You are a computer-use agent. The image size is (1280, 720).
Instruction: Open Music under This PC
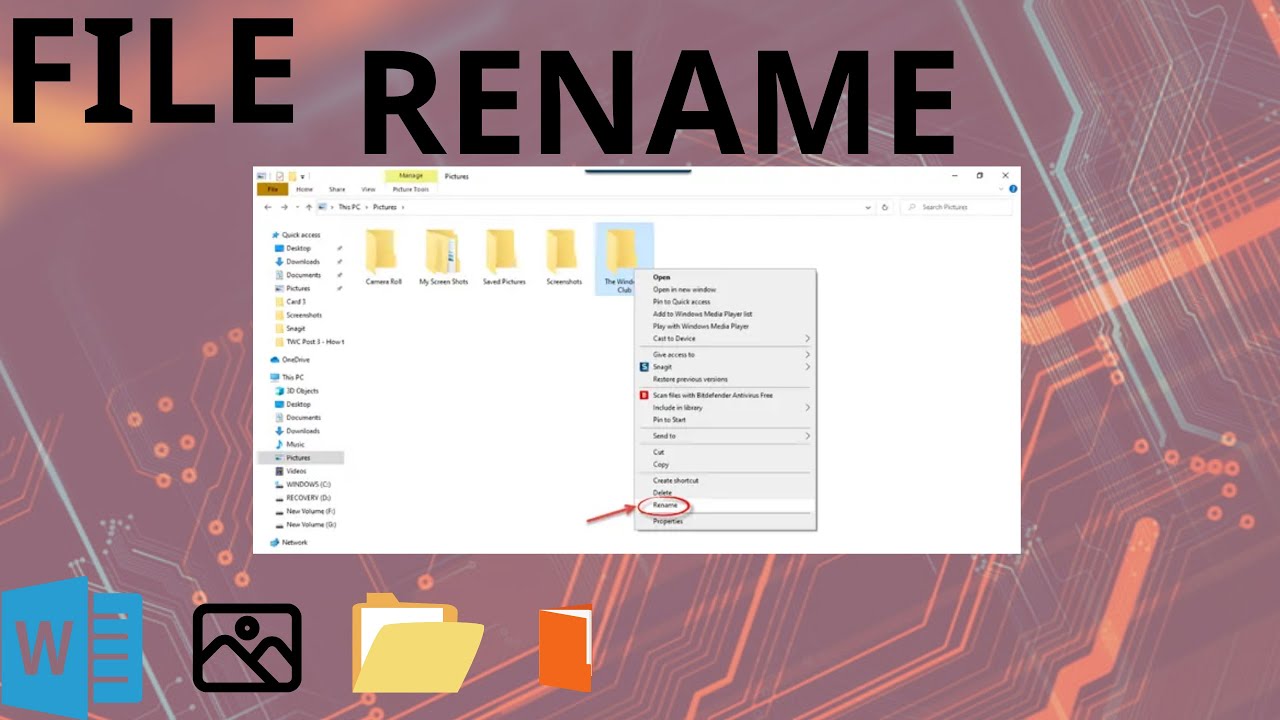[290, 444]
